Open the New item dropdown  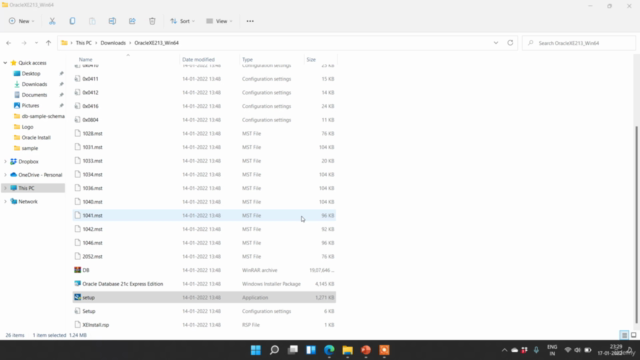pos(21,21)
